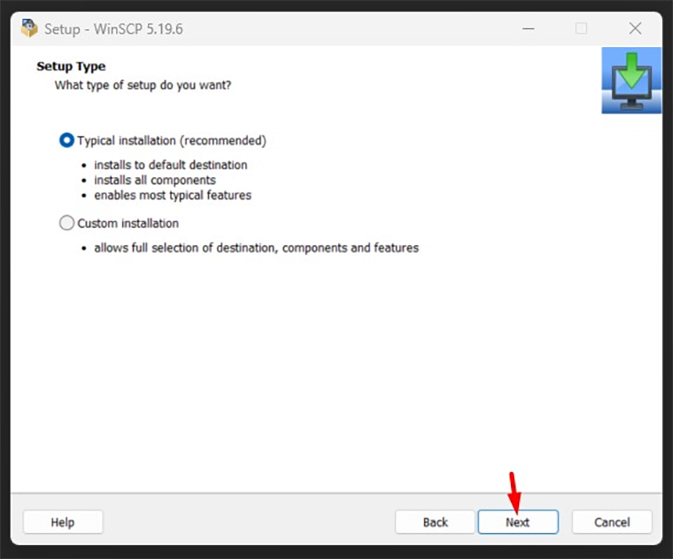Image resolution: width=673 pixels, height=559 pixels.
Task: Choose the Custom installation radio option
Action: (67, 223)
